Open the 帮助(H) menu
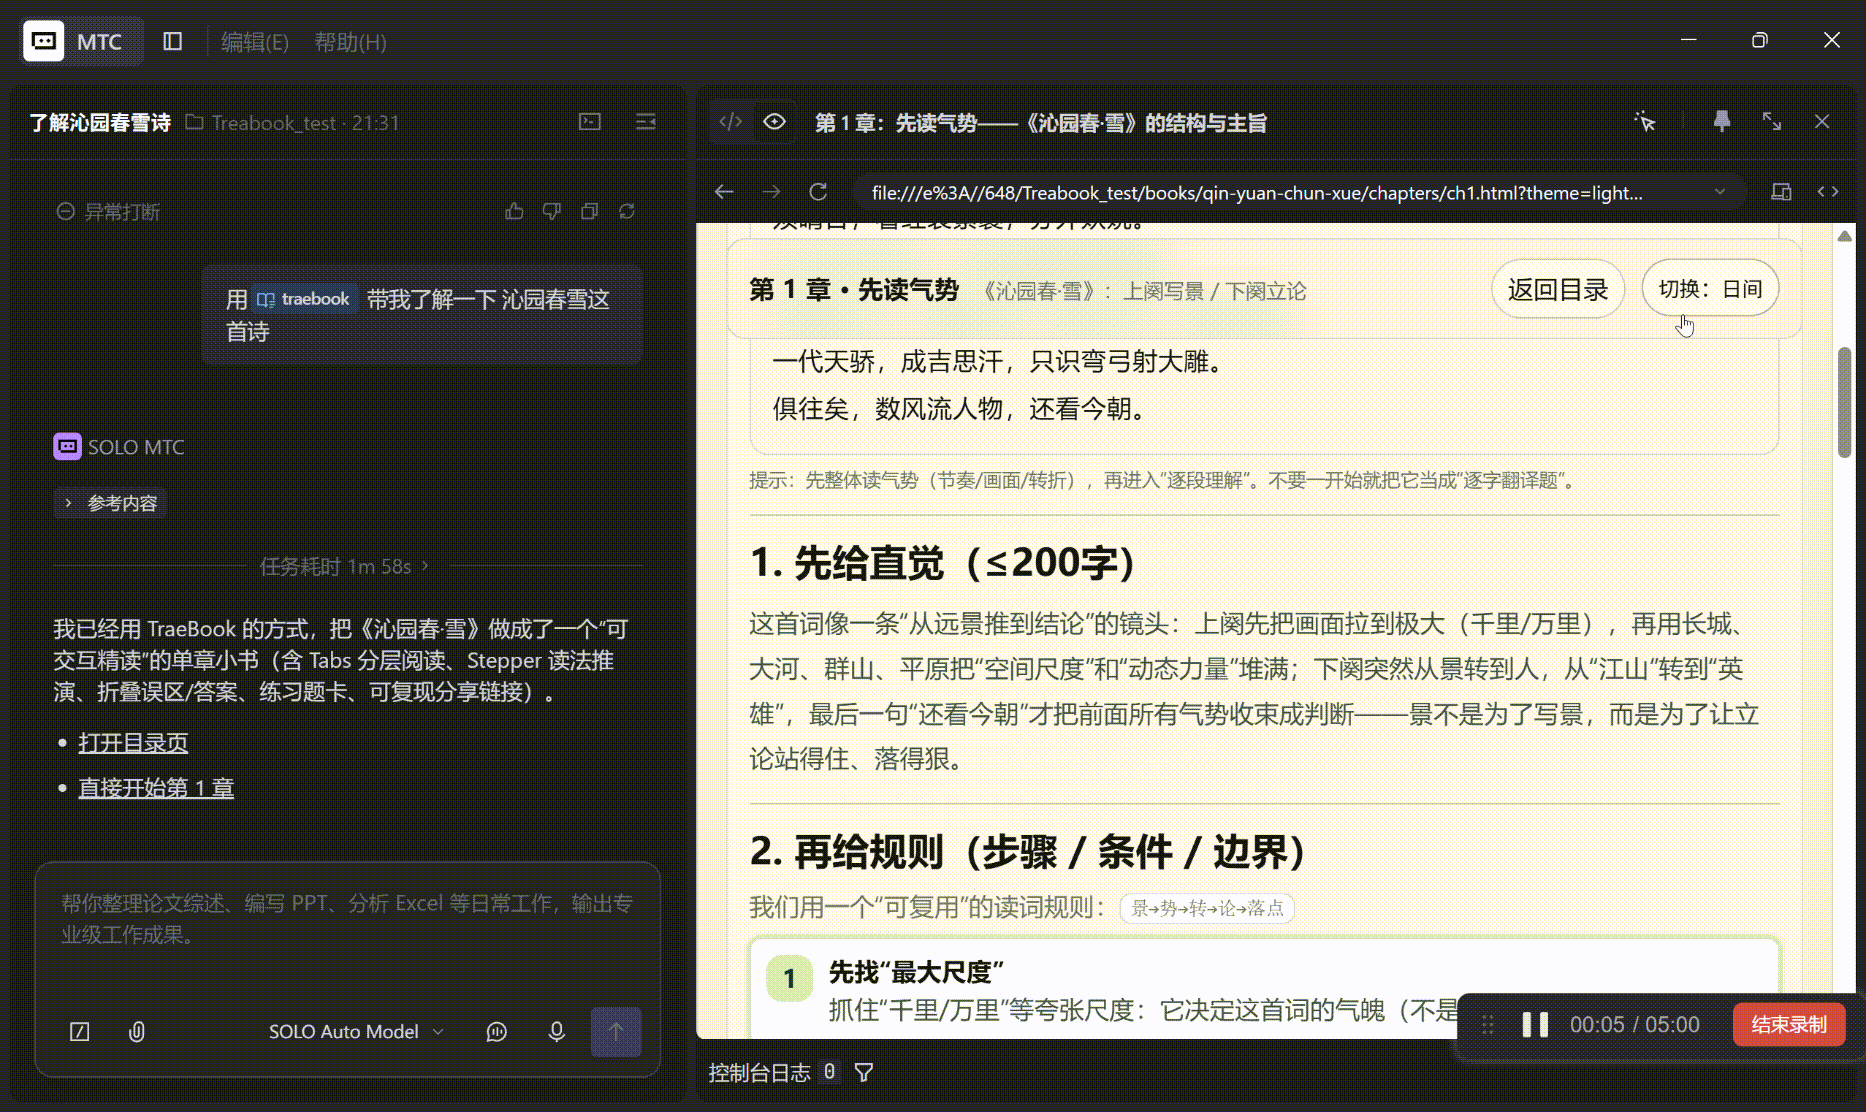1866x1112 pixels. pos(350,42)
